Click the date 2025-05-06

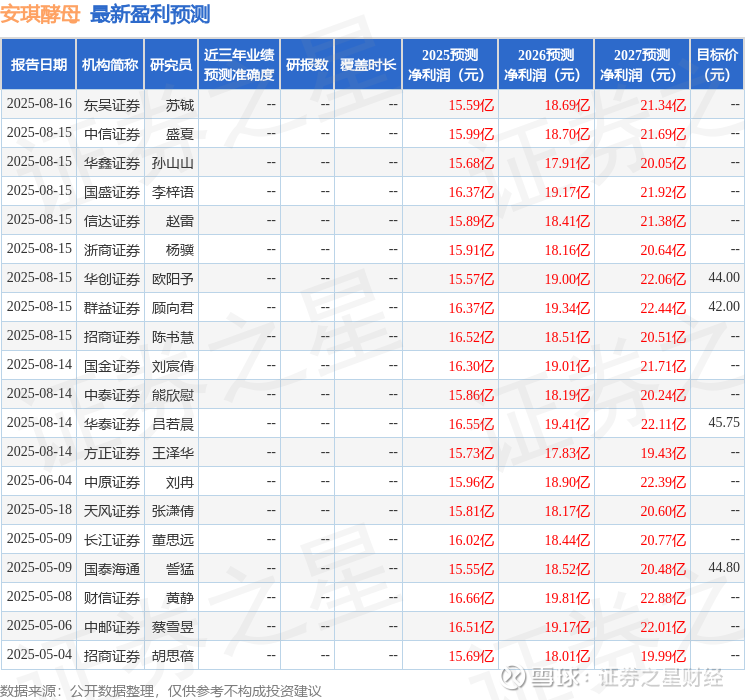(x=39, y=625)
